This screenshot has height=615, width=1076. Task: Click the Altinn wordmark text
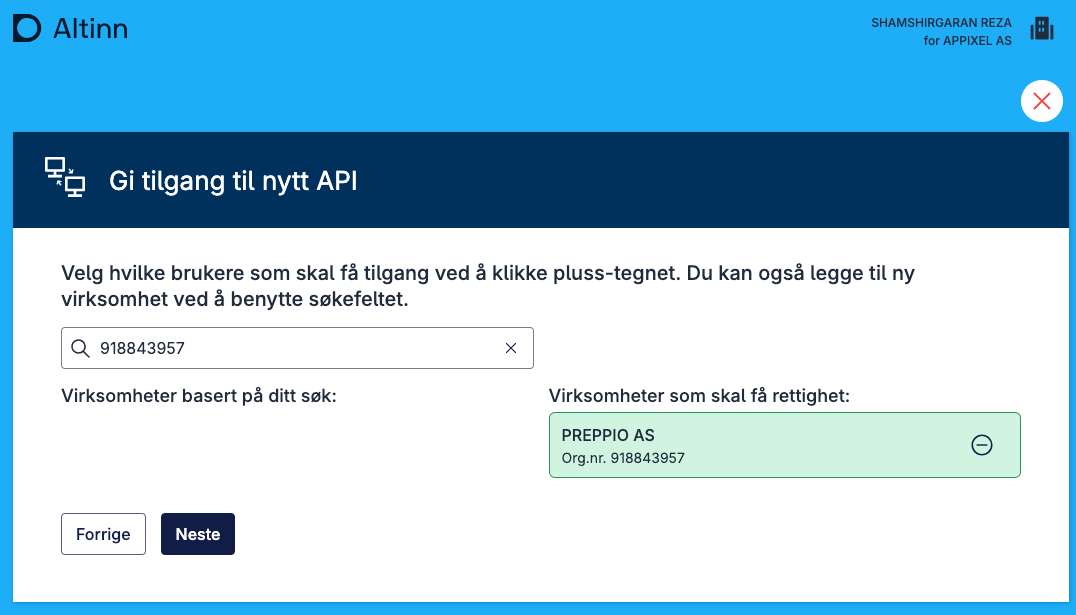click(x=90, y=29)
